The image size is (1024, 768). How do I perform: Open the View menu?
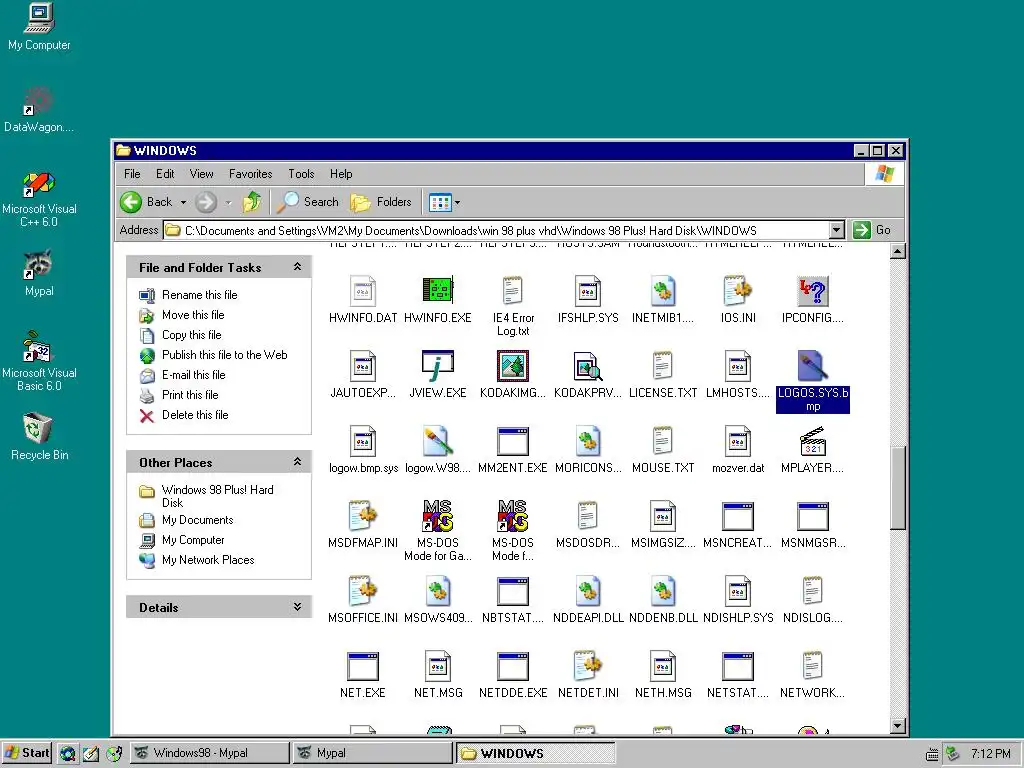coord(201,174)
